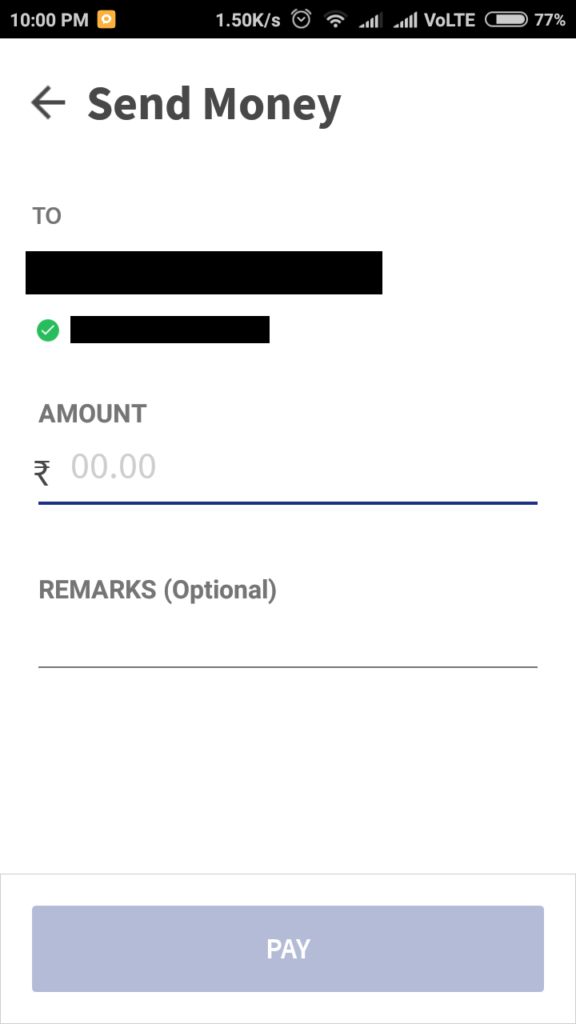Click the back arrow icon
Screen dimensions: 576x1024
point(47,102)
